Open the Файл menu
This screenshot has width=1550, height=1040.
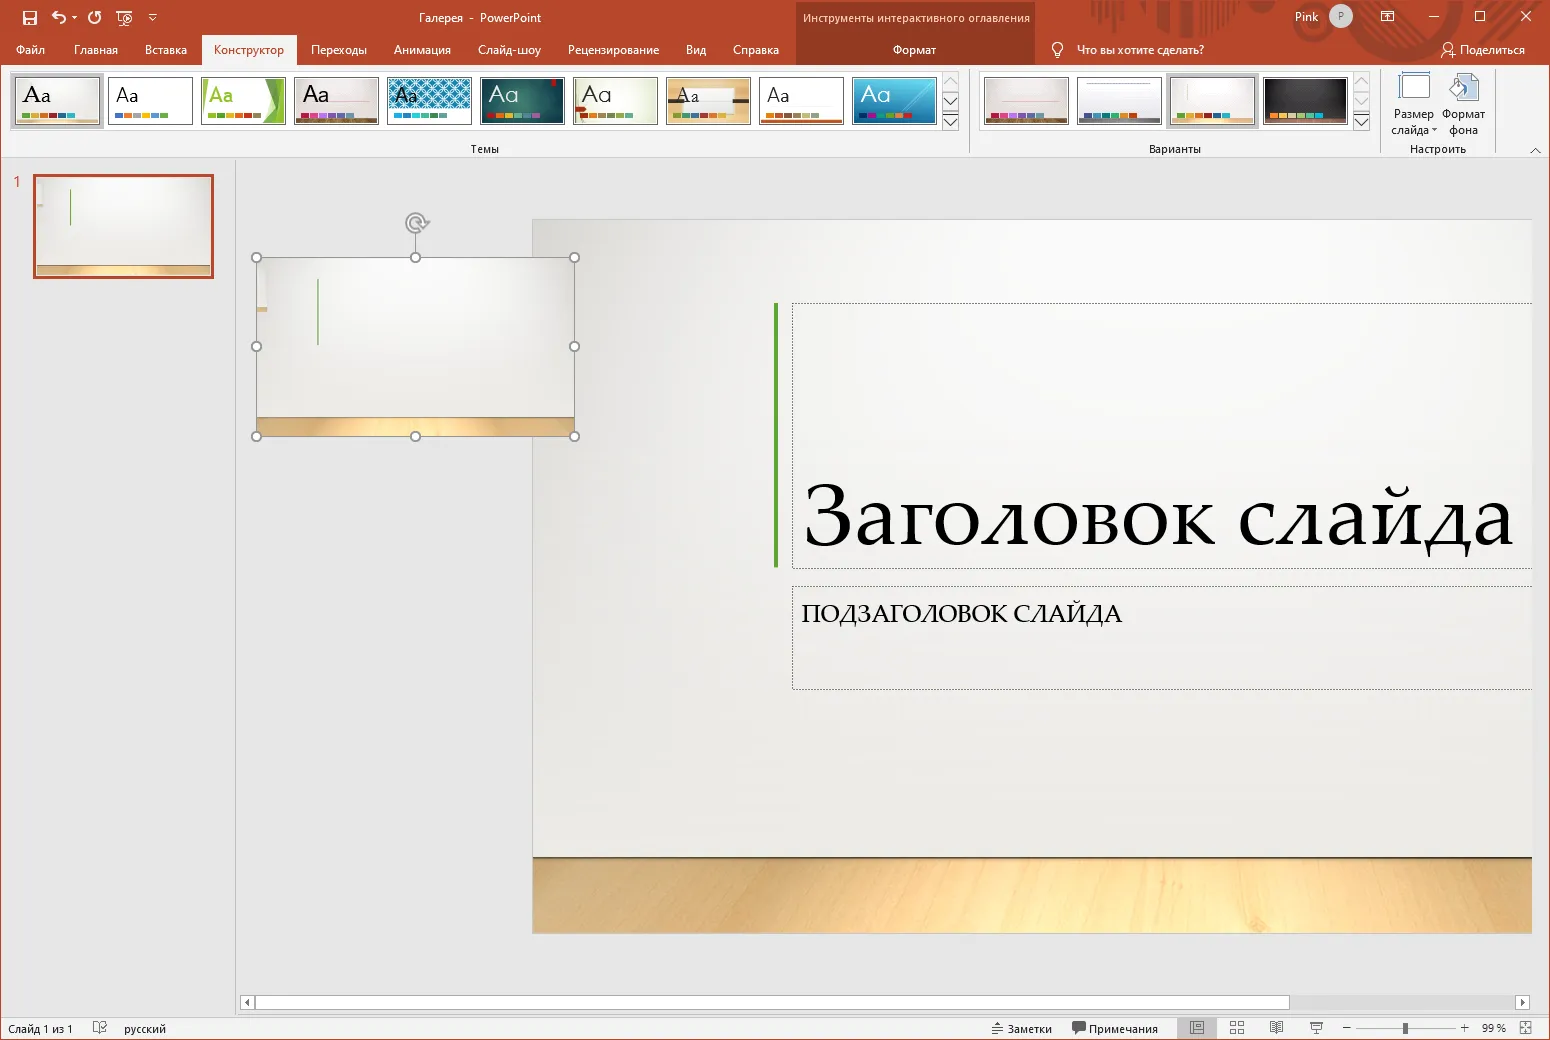point(30,50)
